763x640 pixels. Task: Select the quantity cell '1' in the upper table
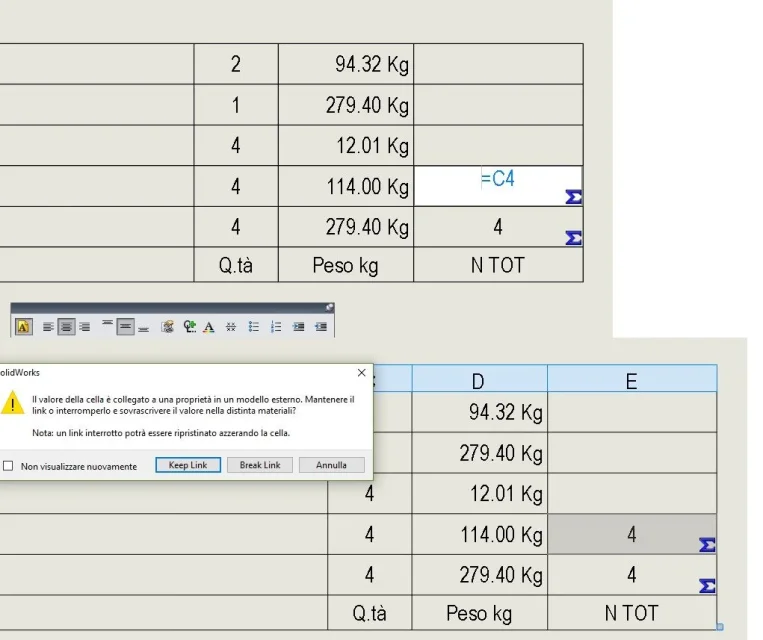236,105
